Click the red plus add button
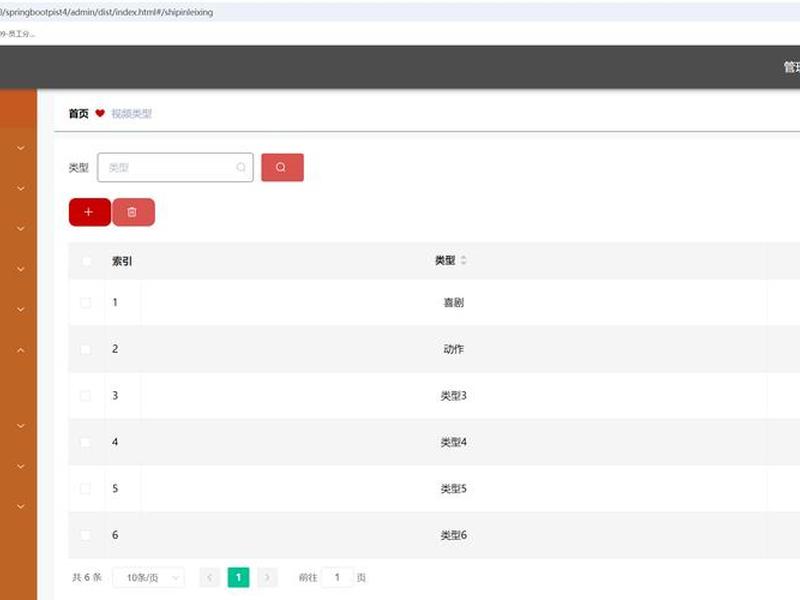Screen dimensions: 800x600 click(89, 212)
